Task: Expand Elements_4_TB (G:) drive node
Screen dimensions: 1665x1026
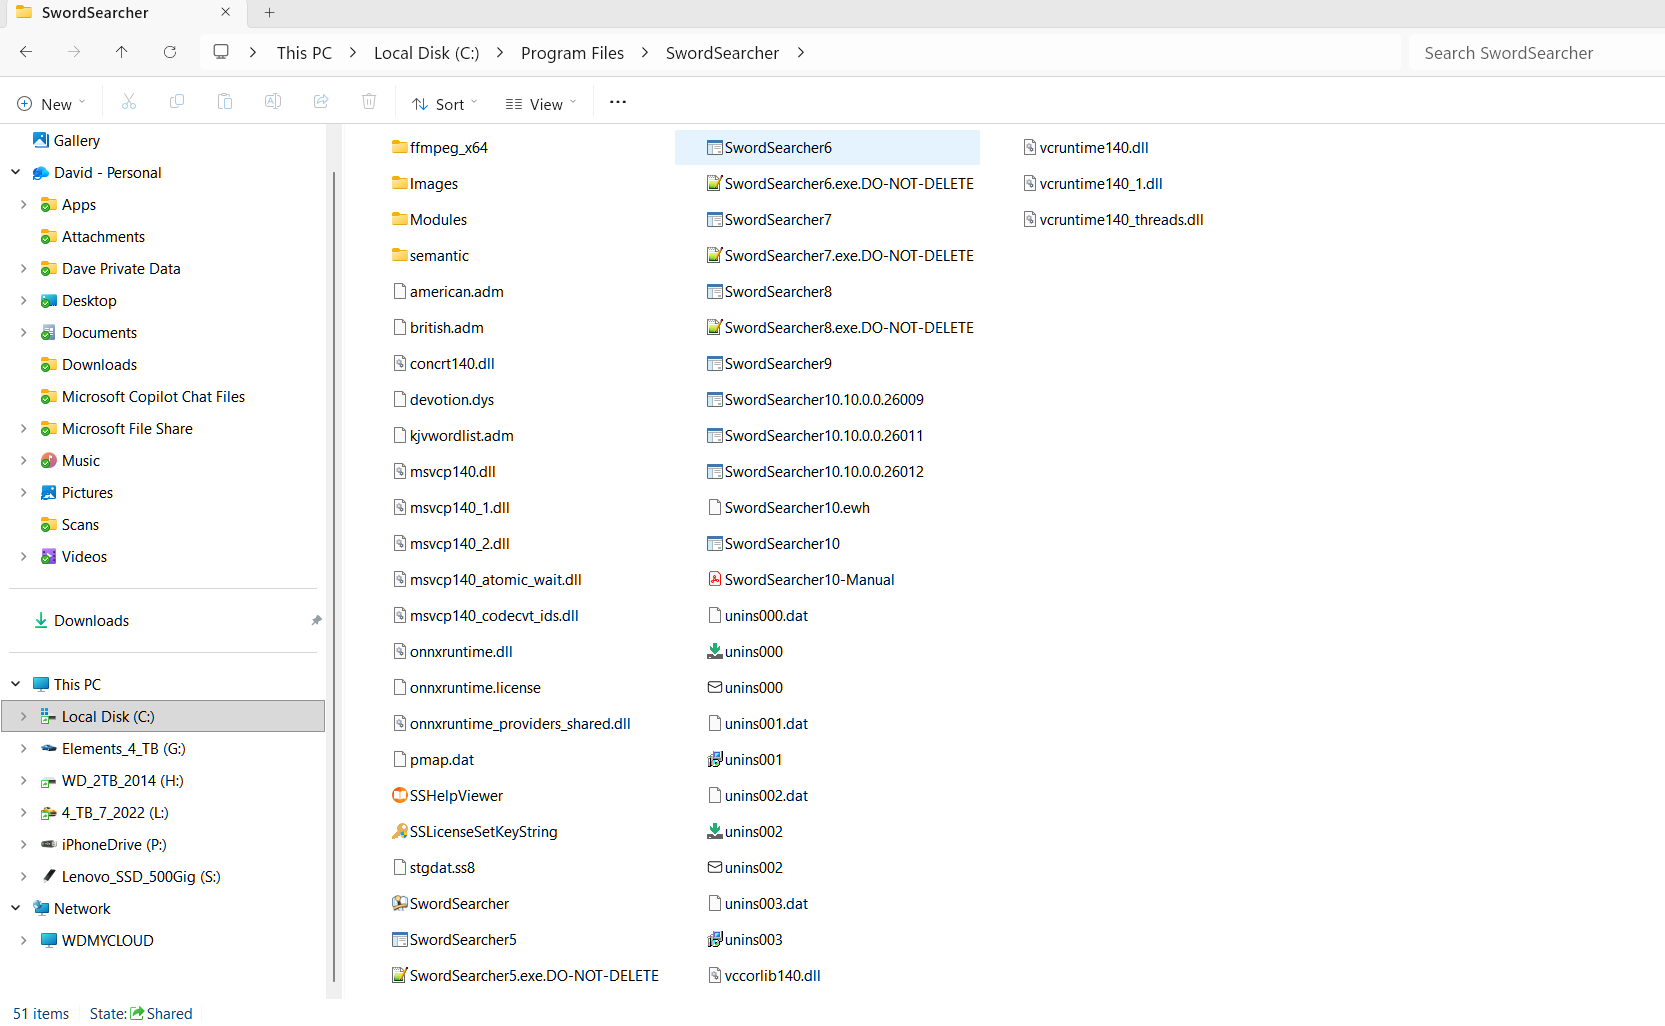Action: pos(24,748)
